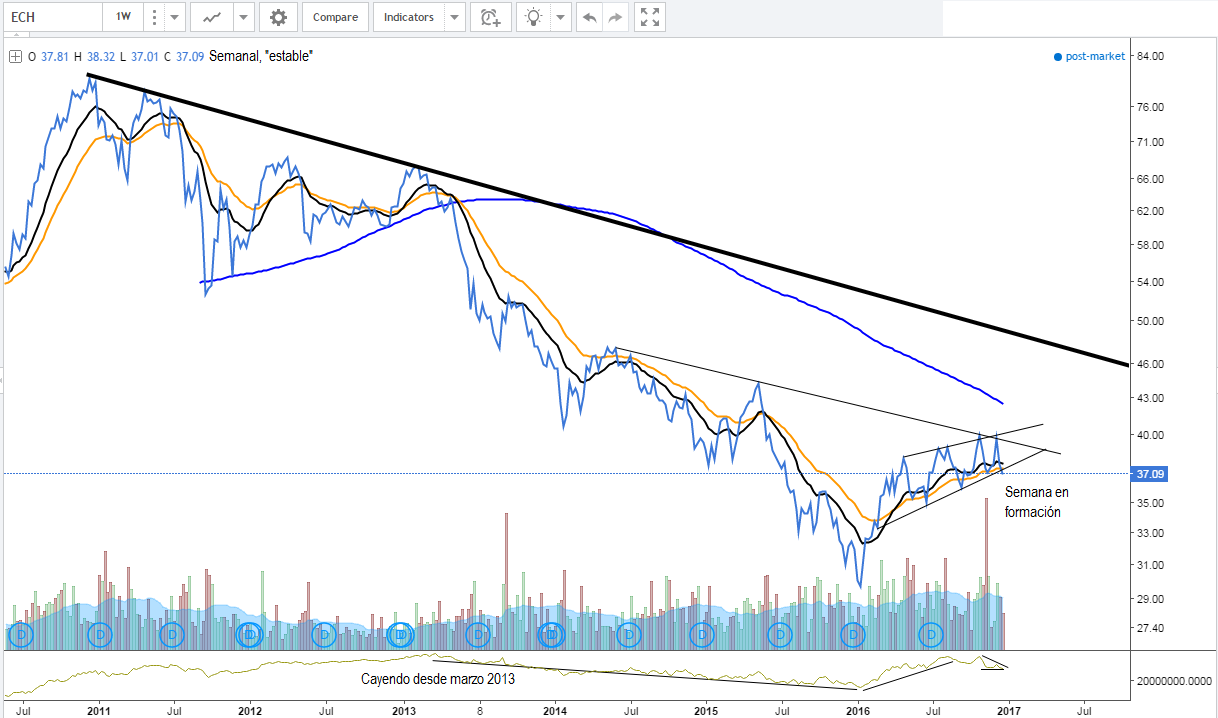Click the post-market session indicator
The height and width of the screenshot is (718, 1218).
pos(1089,57)
